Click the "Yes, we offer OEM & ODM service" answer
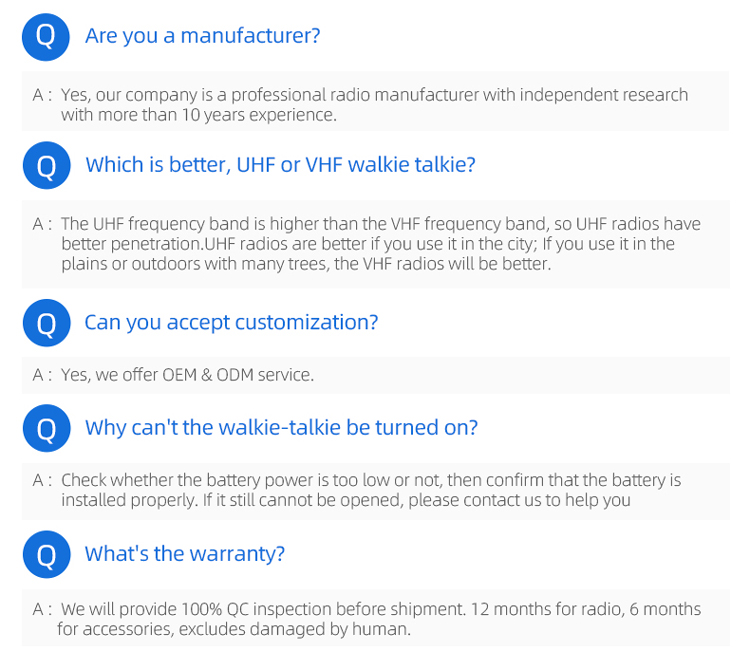Viewport: 750px width, 670px height. (x=188, y=375)
